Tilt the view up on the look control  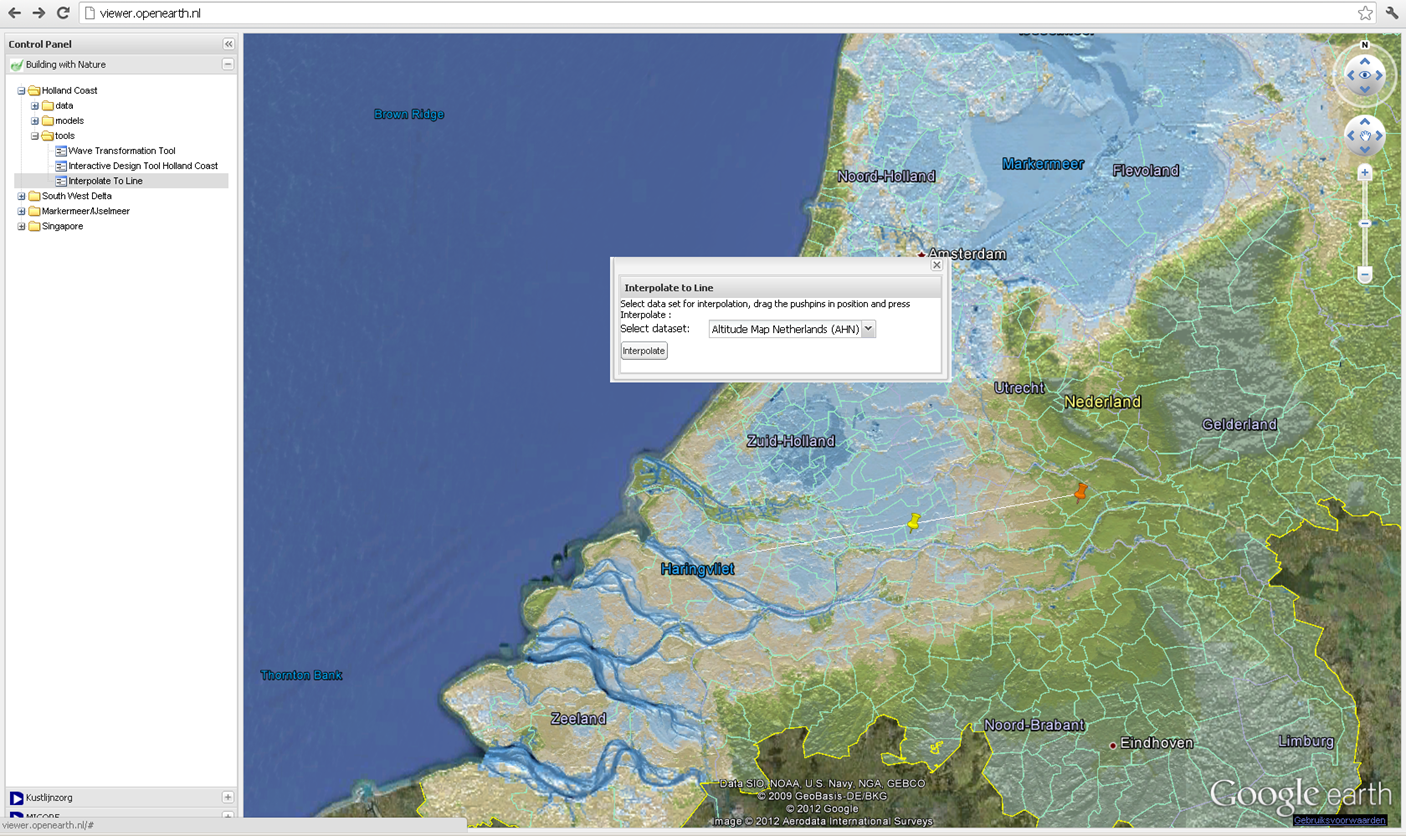point(1365,61)
